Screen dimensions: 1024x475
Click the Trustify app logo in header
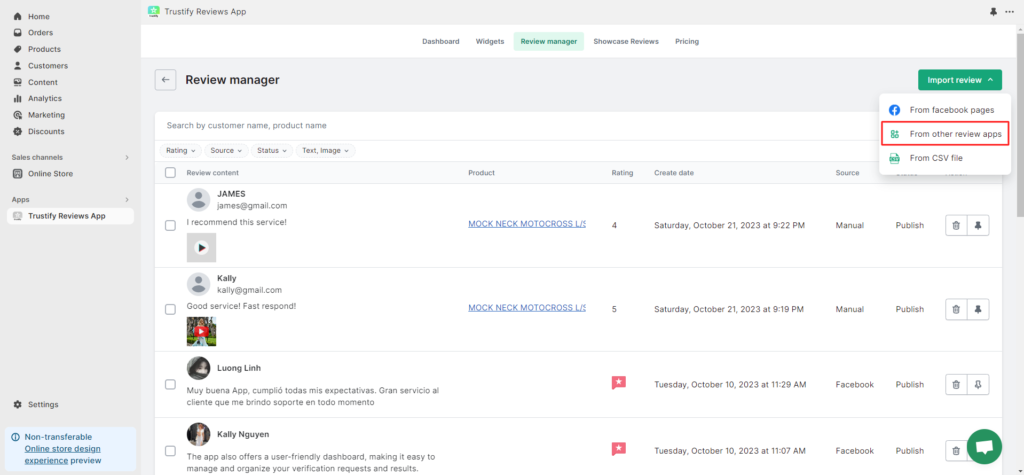coord(153,11)
